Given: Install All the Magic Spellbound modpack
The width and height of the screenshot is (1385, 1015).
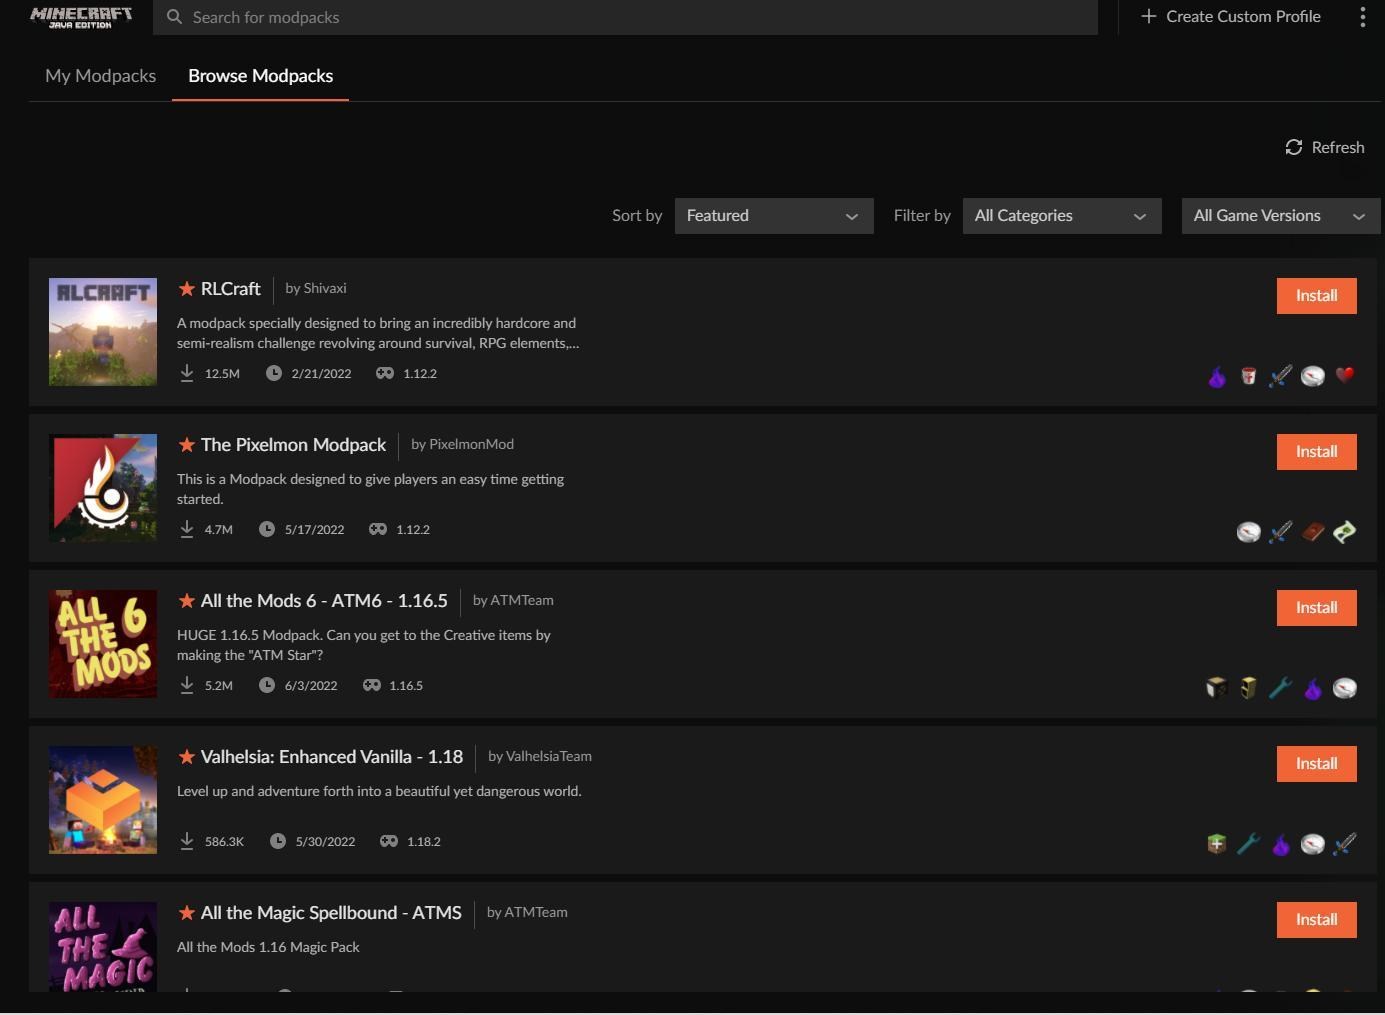Looking at the screenshot, I should click(1316, 920).
